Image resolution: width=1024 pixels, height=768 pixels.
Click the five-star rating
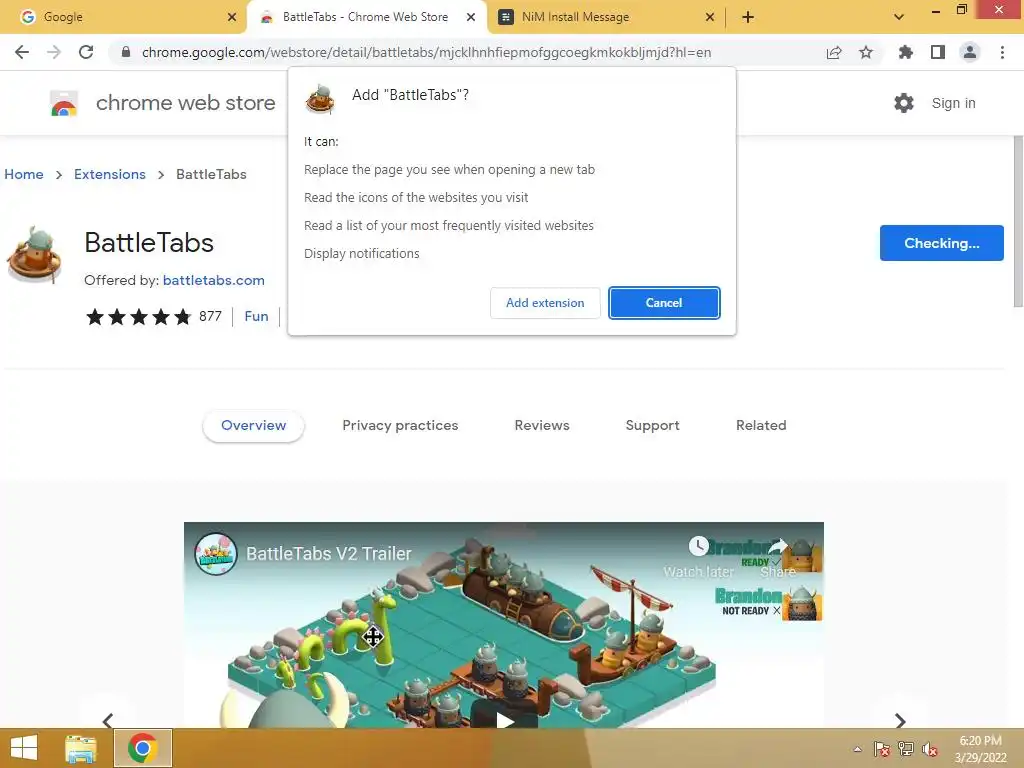pyautogui.click(x=138, y=317)
